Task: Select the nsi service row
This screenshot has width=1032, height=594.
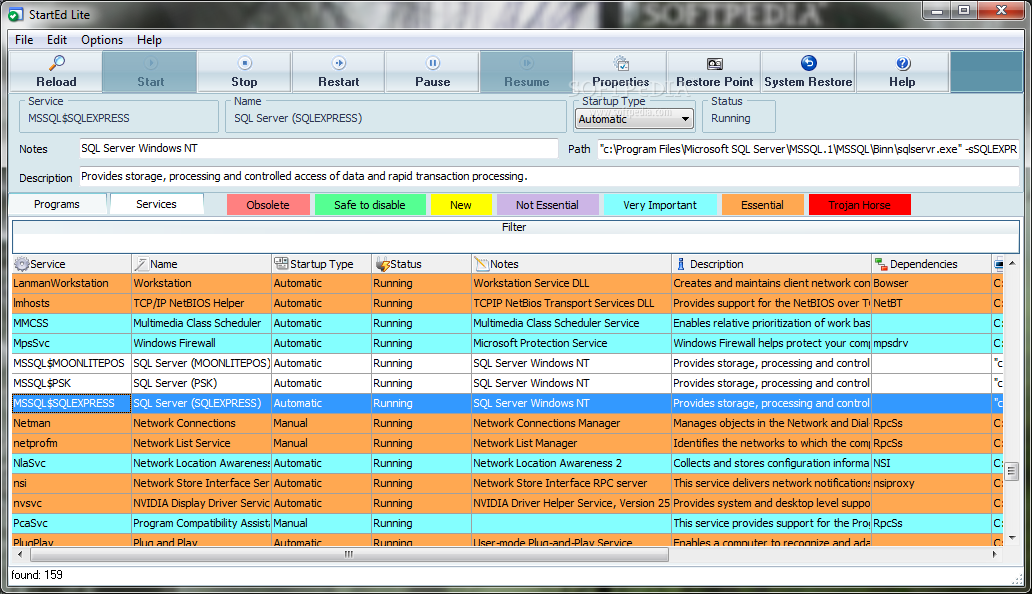Action: point(507,483)
